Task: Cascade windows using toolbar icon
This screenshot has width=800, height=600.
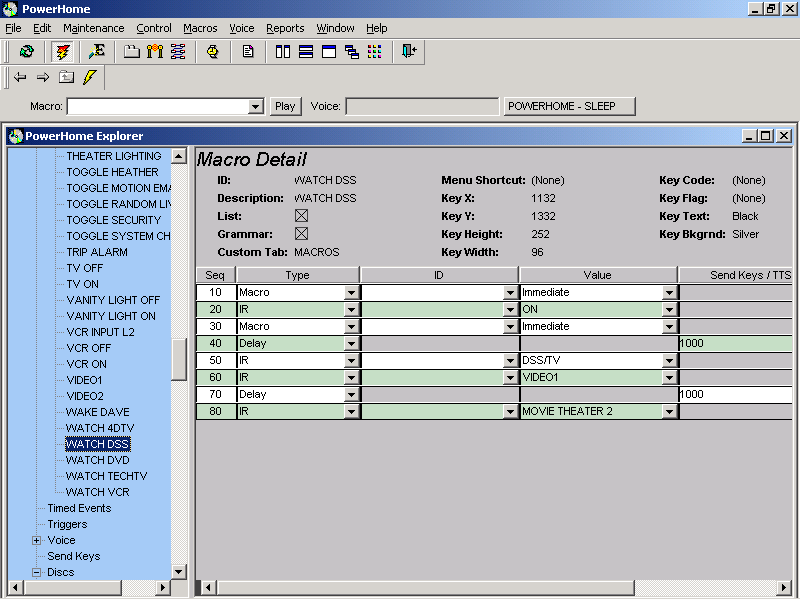Action: pos(352,52)
